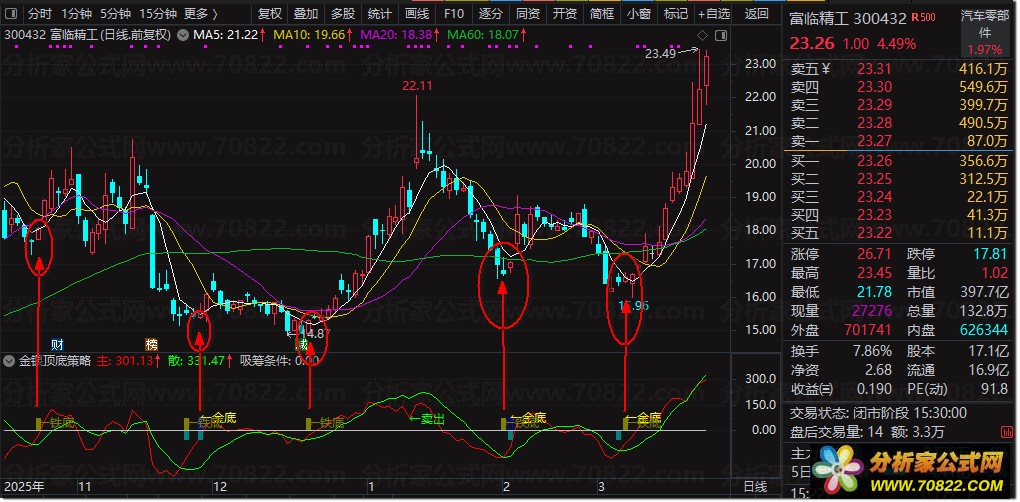1020x502 pixels.
Task: Switch to 分时 intraday view
Action: (x=40, y=14)
